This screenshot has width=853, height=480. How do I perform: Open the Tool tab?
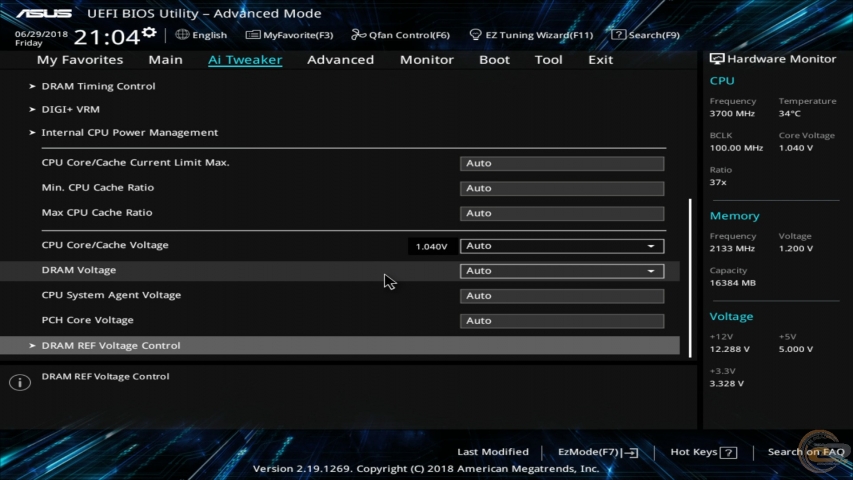[x=548, y=60]
